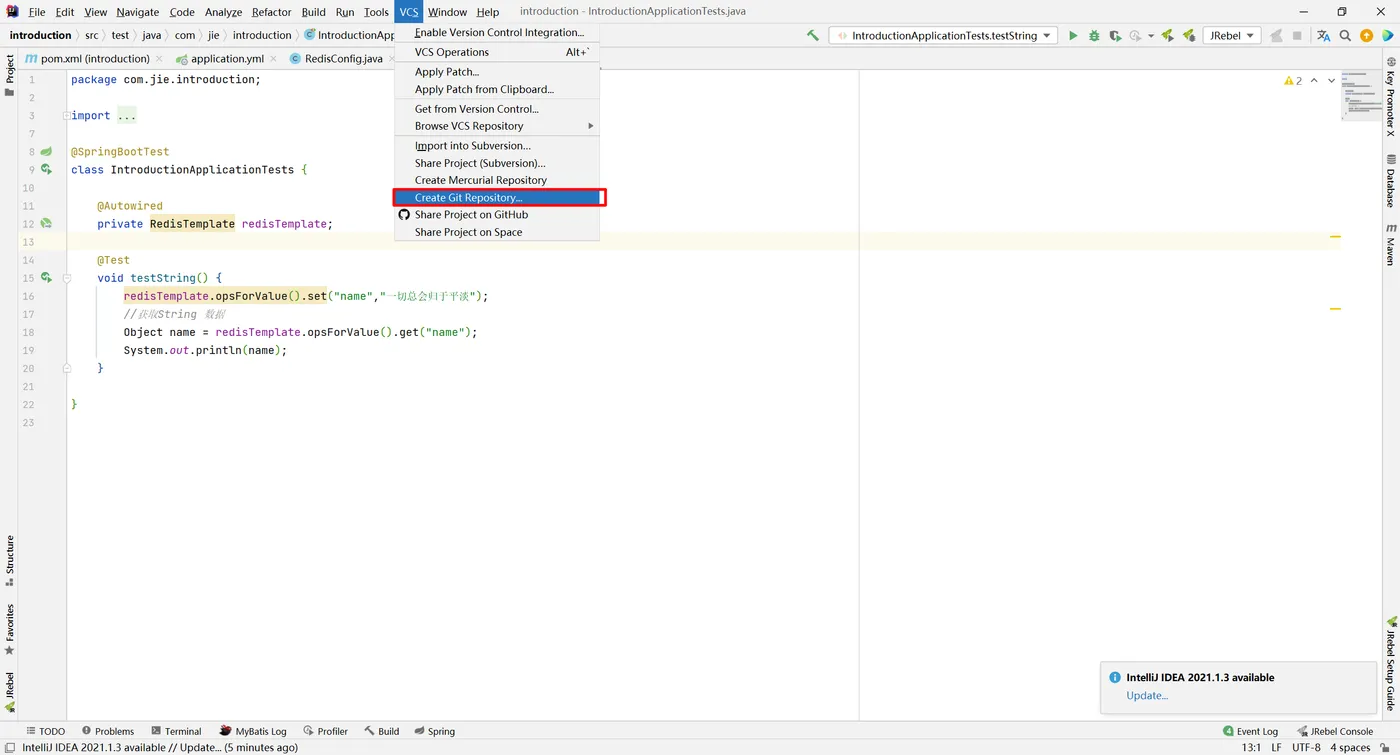Viewport: 1400px width, 755px height.
Task: Open the Spring tool window
Action: pos(435,731)
